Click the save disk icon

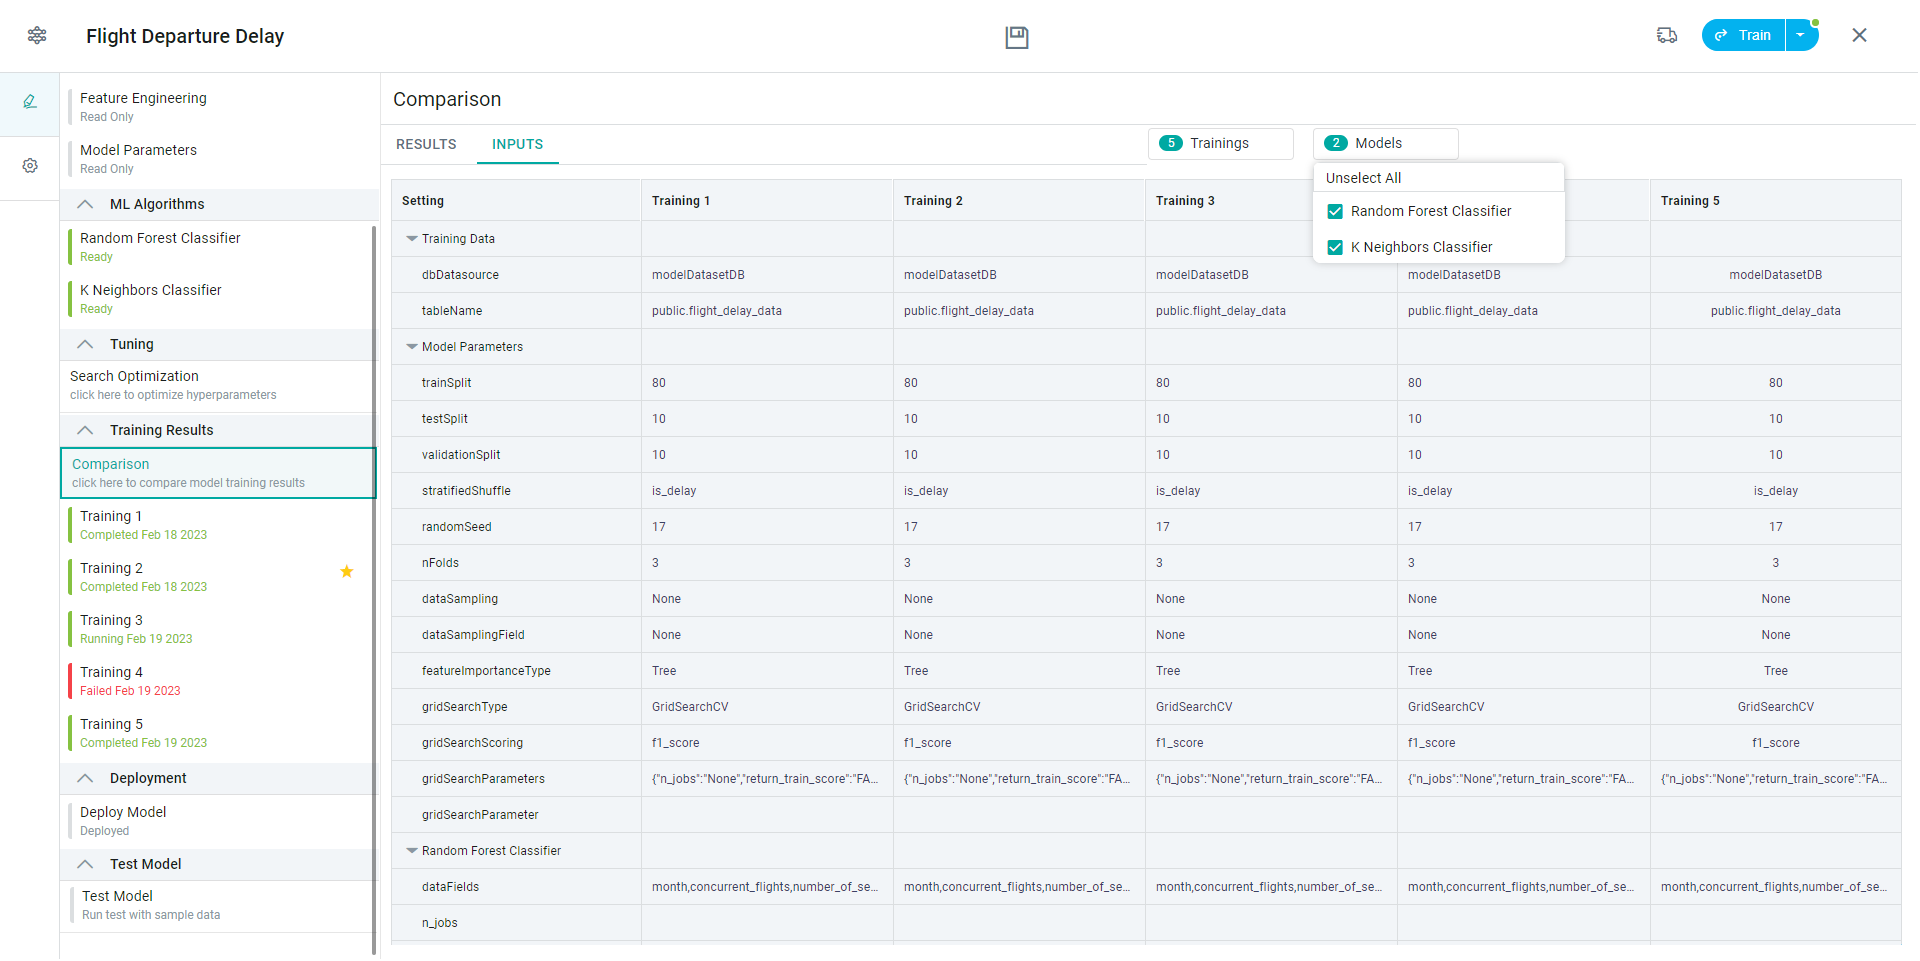pos(1016,37)
